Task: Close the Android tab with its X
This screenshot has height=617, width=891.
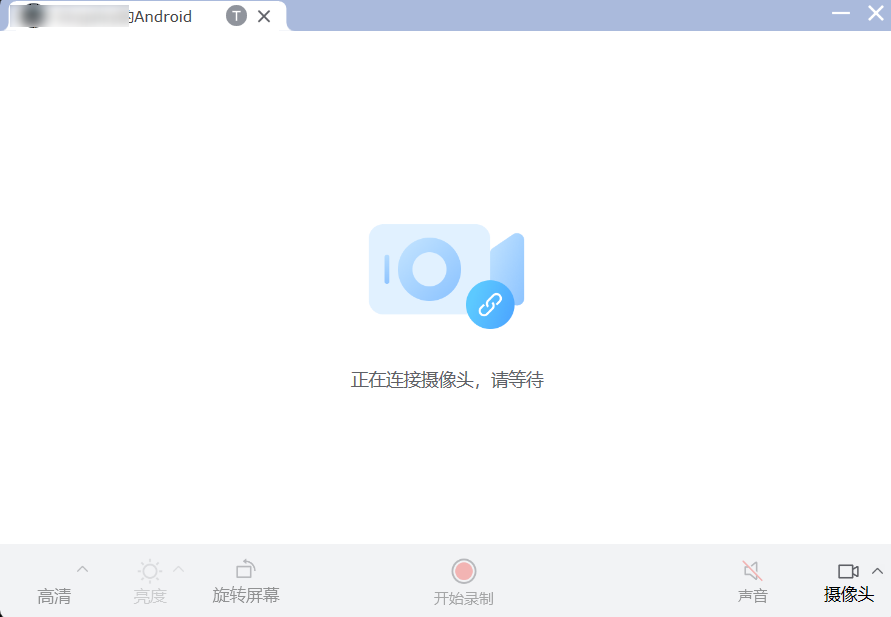Action: (264, 16)
